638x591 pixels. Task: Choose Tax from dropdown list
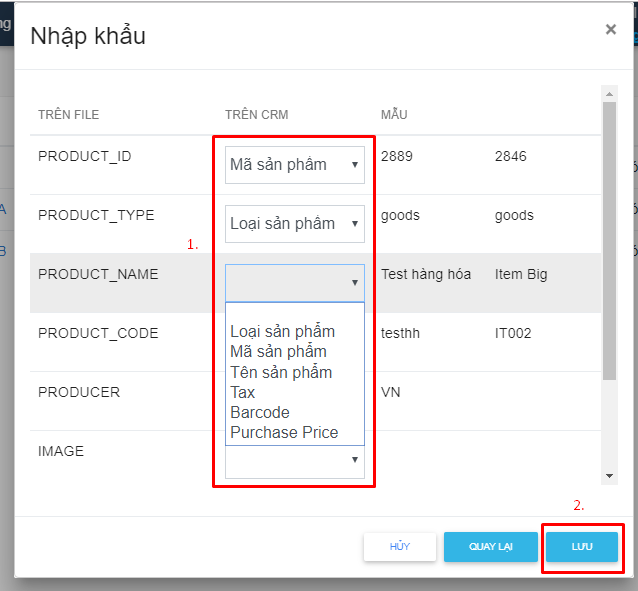click(x=243, y=392)
